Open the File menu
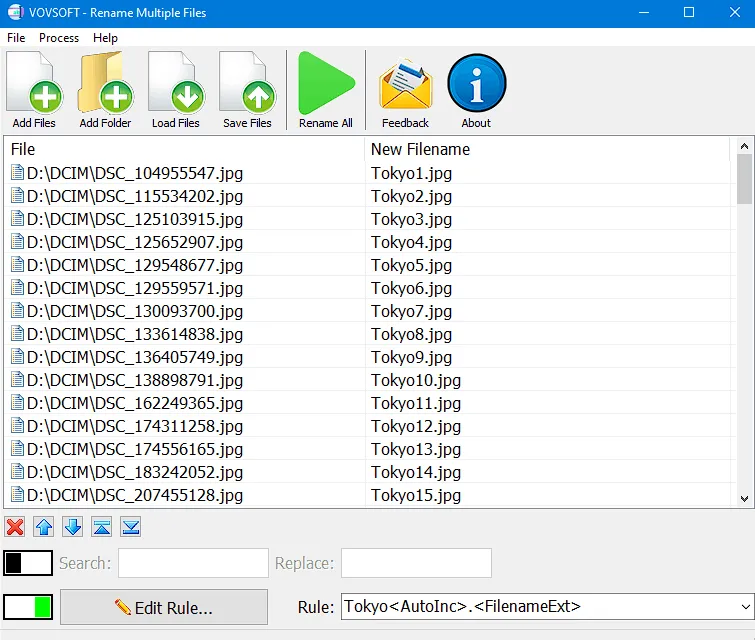The image size is (755, 640). coord(16,38)
